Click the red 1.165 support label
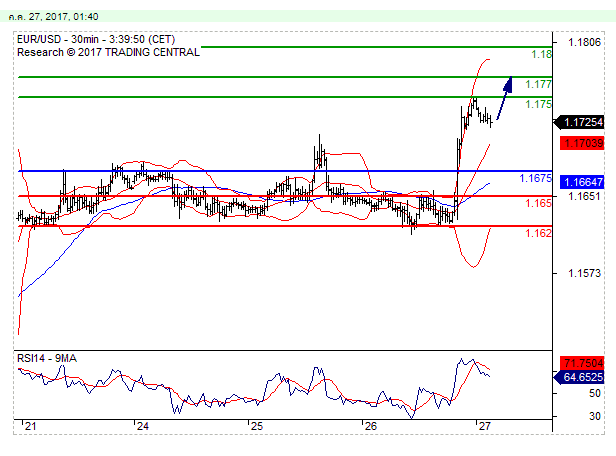This screenshot has height=456, width=616. point(539,203)
